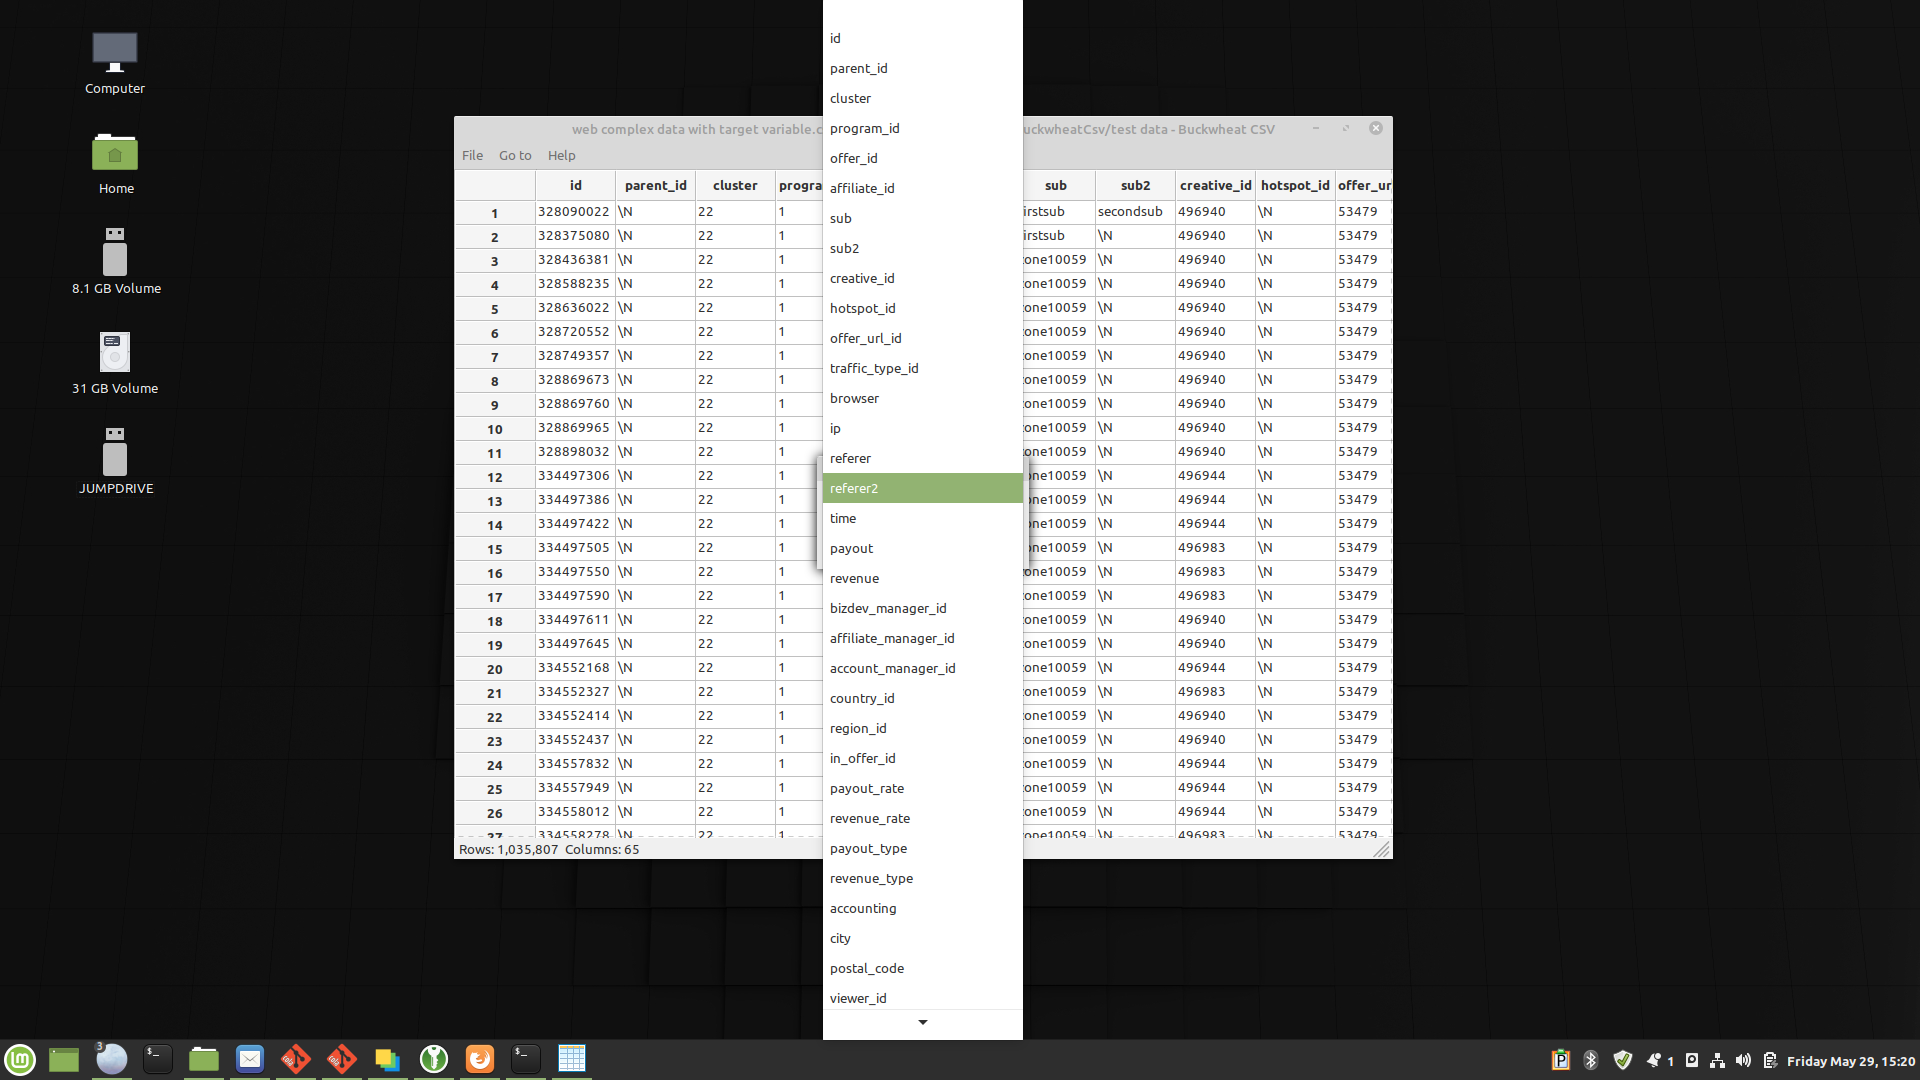Open the File menu
Viewport: 1920px width, 1080px height.
[472, 155]
